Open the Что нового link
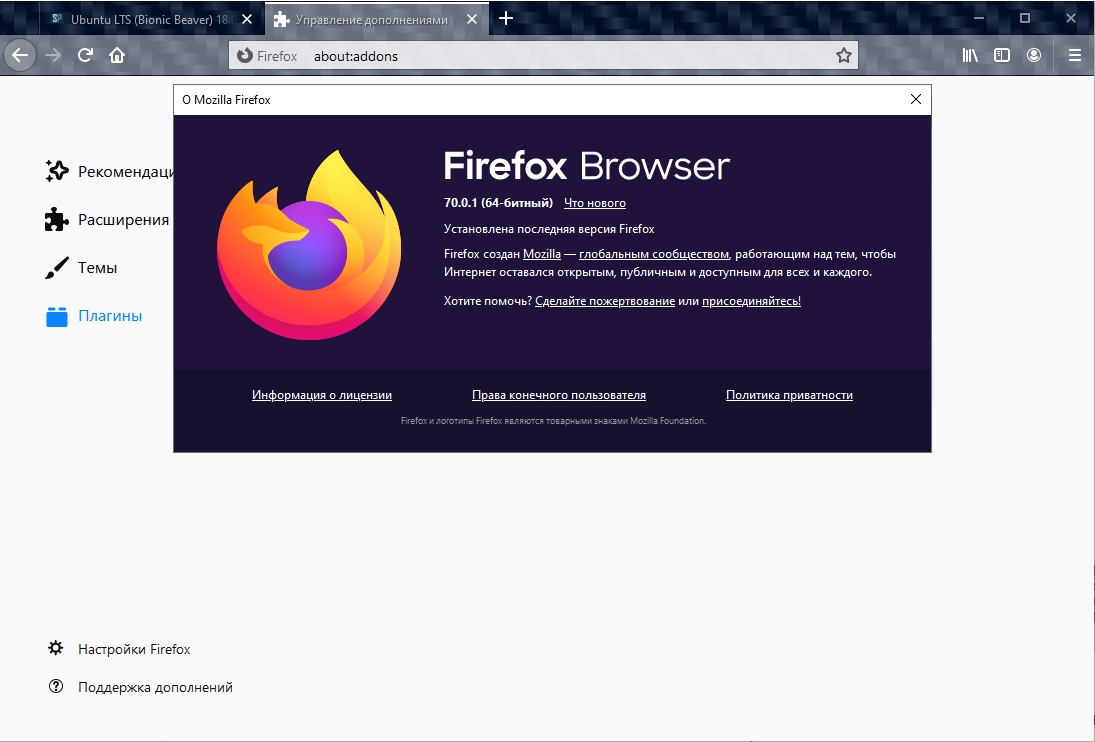The width and height of the screenshot is (1095, 742). point(595,203)
